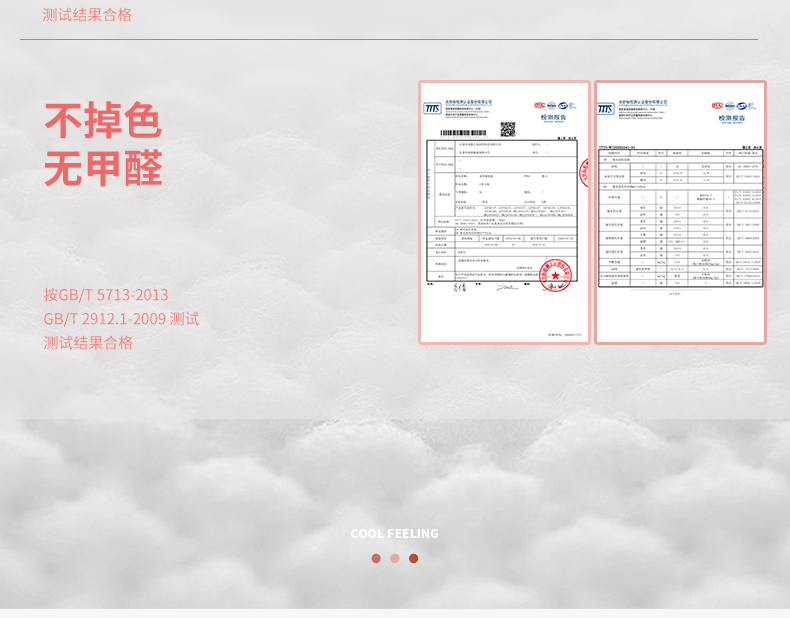Select the first carousel dot
790x618 pixels.
pos(376,558)
